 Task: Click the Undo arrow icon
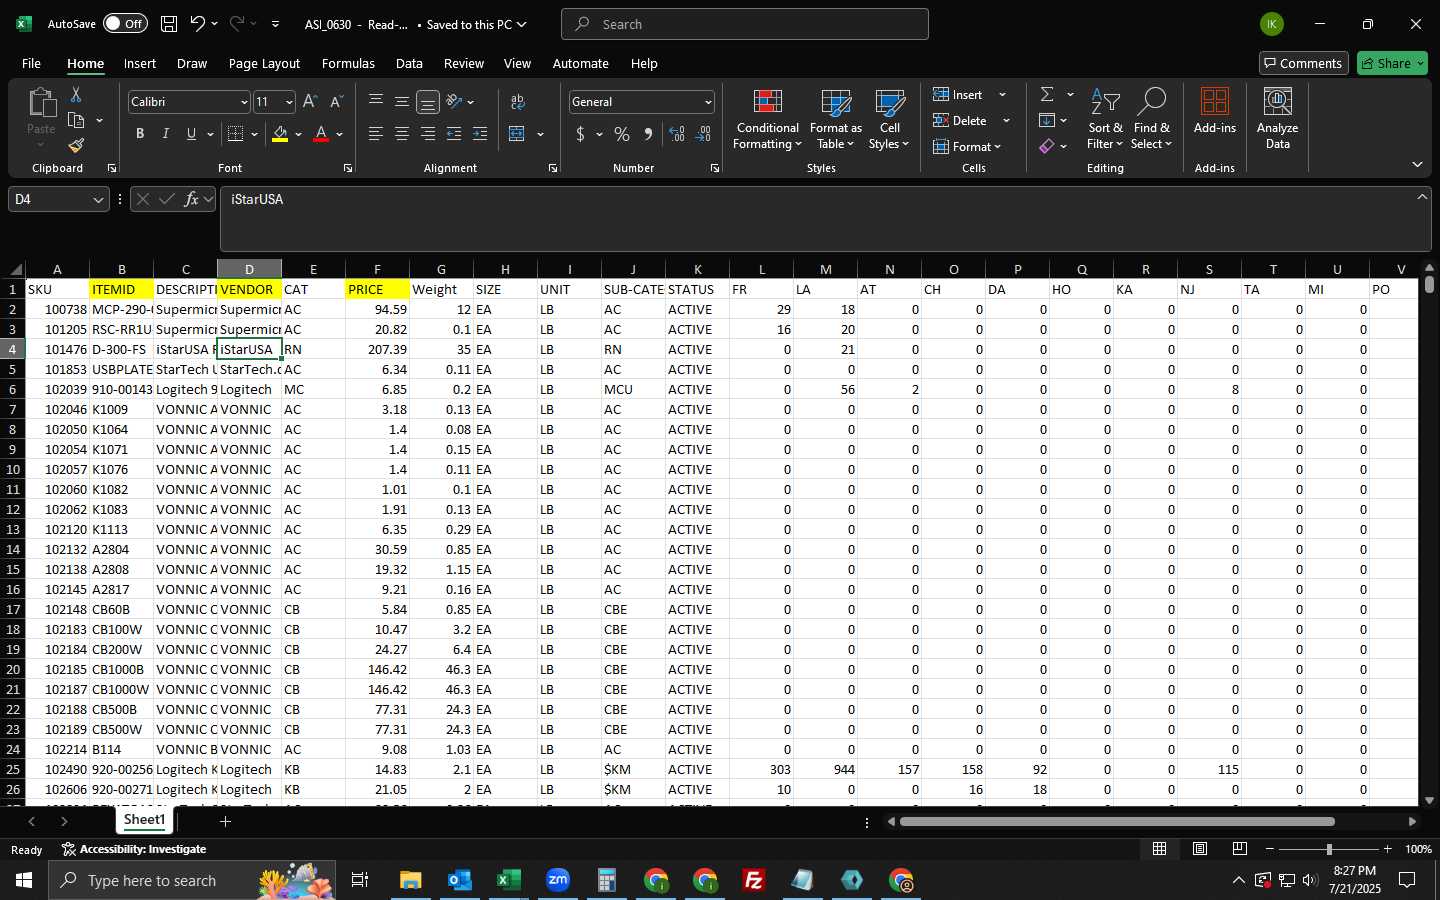click(x=198, y=24)
